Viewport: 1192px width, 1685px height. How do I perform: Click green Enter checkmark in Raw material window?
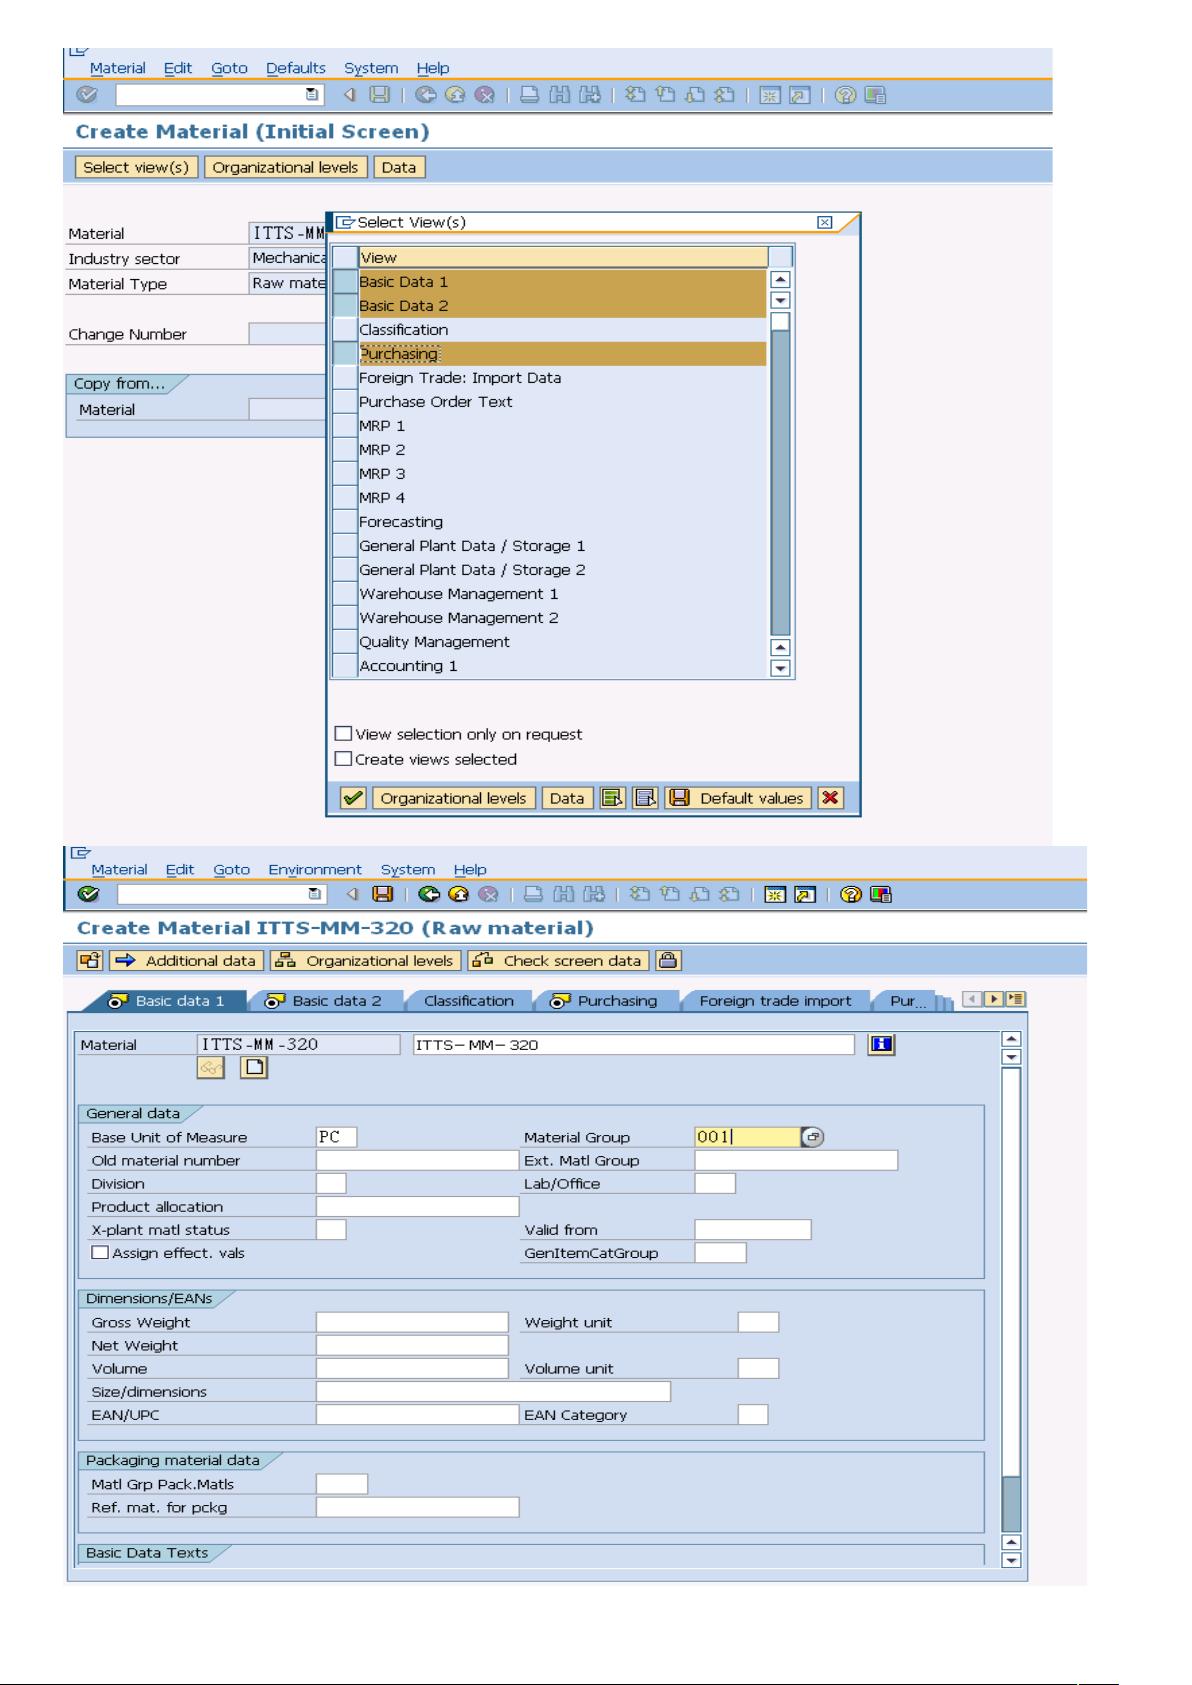88,894
